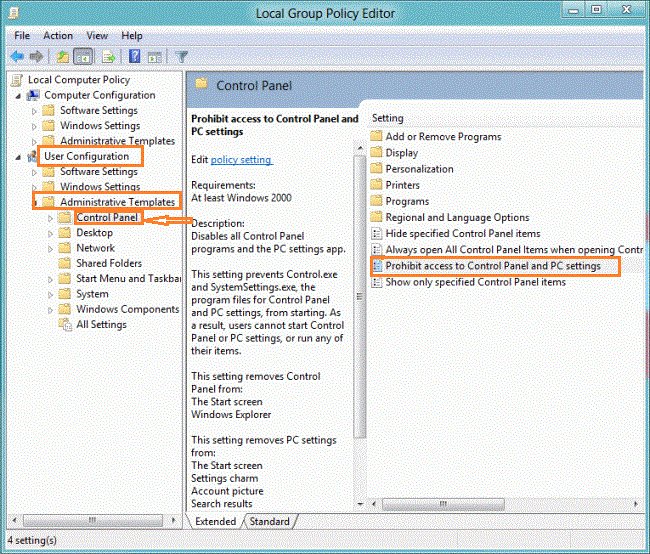Expand the Control Panel tree node
The image size is (650, 554).
tap(50, 219)
